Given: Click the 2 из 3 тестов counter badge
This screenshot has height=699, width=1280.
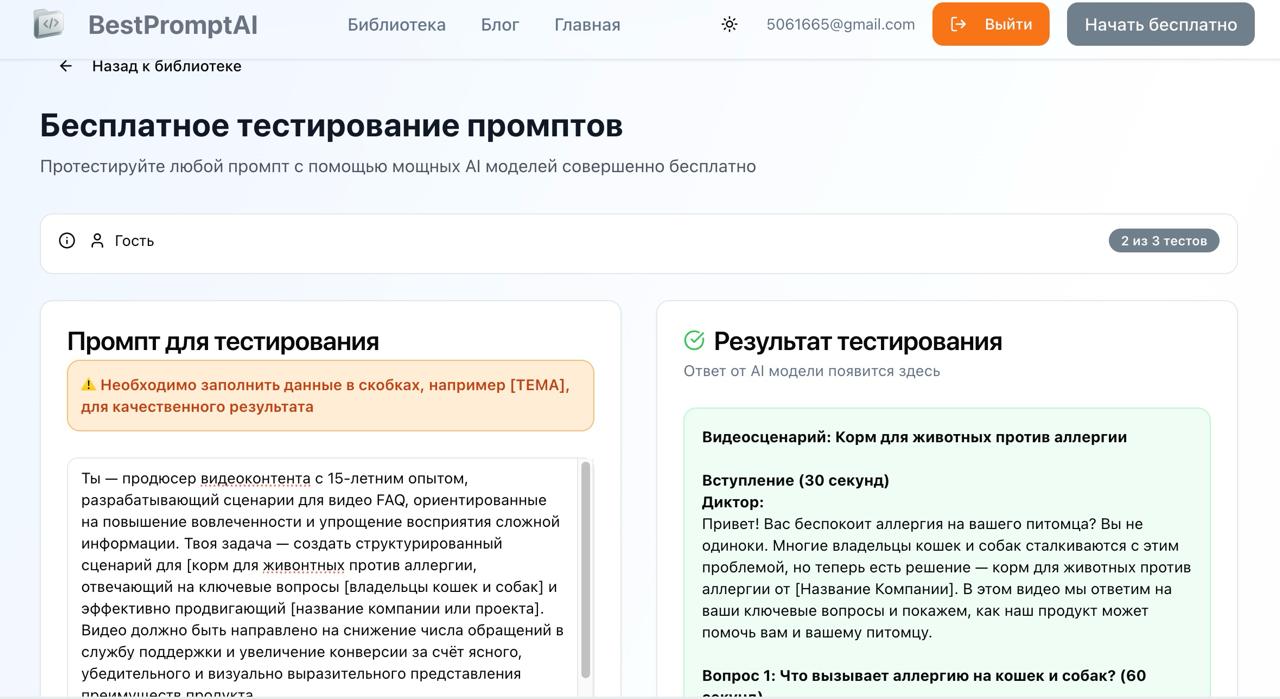Looking at the screenshot, I should (1163, 240).
